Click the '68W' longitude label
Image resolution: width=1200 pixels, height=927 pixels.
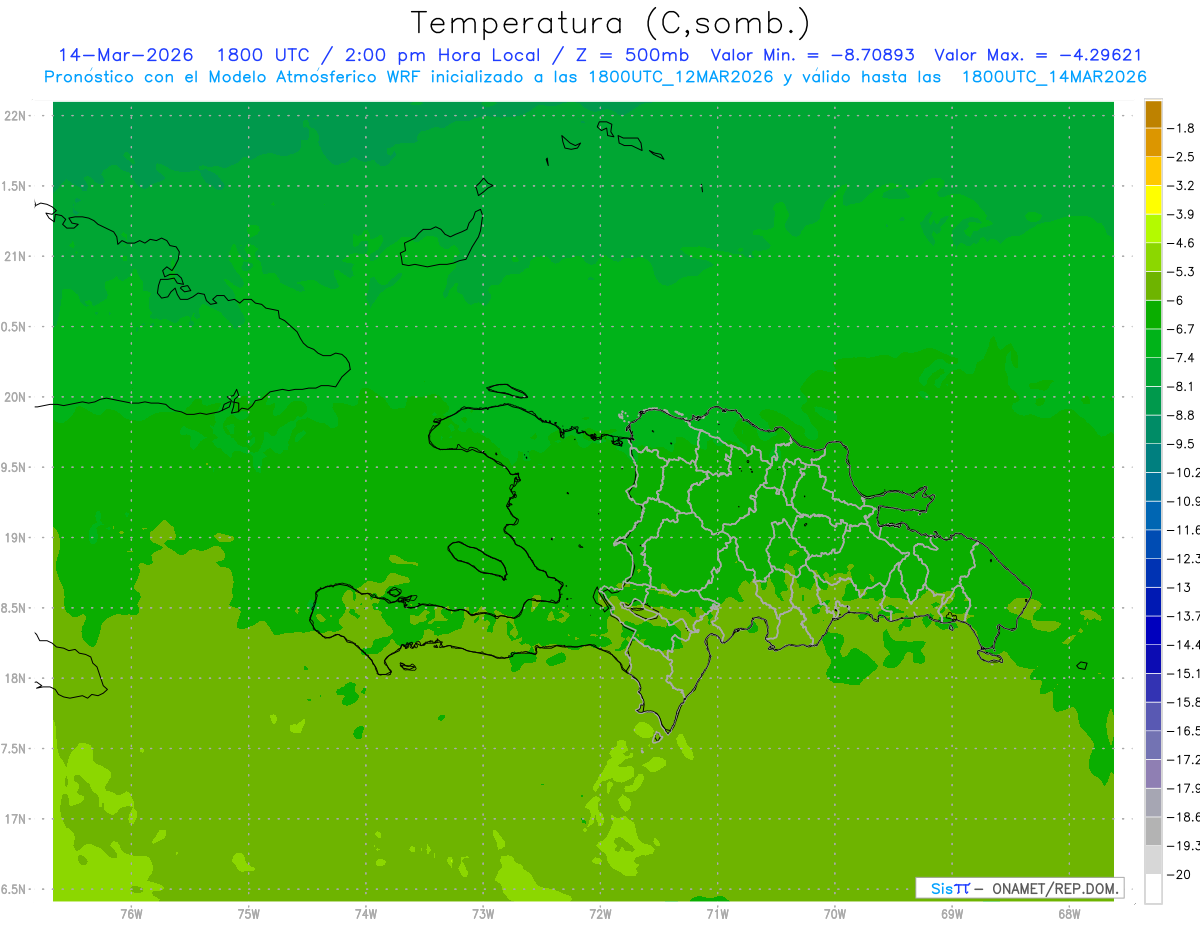1069,914
